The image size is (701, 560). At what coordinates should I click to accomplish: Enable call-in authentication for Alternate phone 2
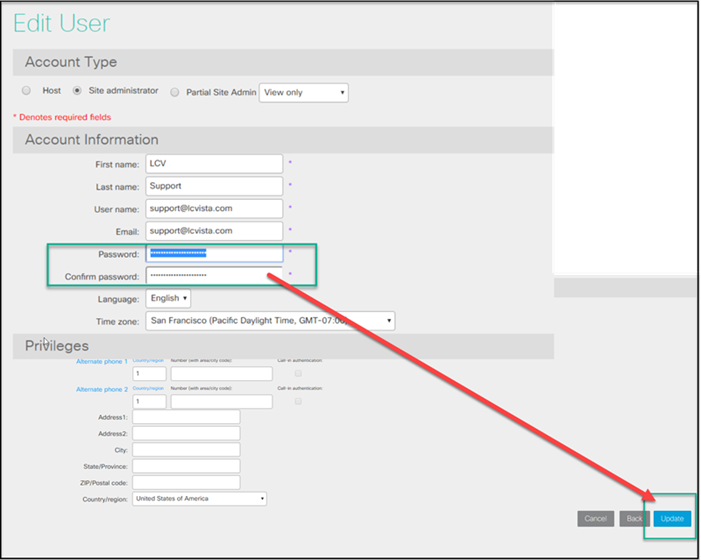298,401
